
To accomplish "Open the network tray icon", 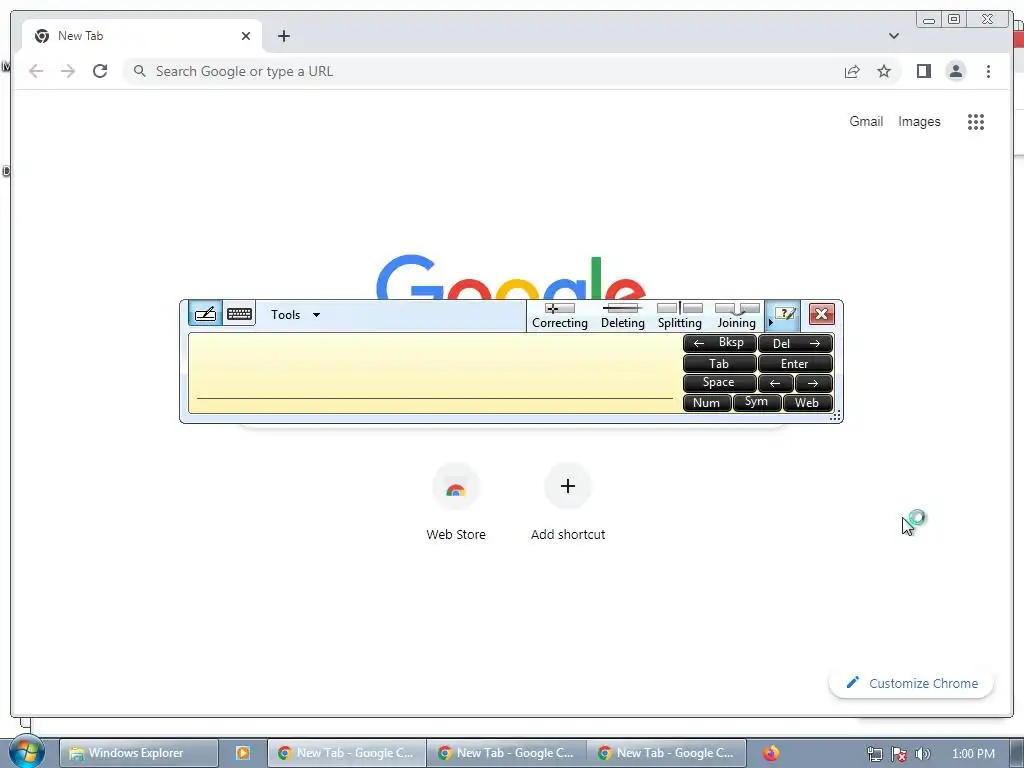I will pos(874,754).
